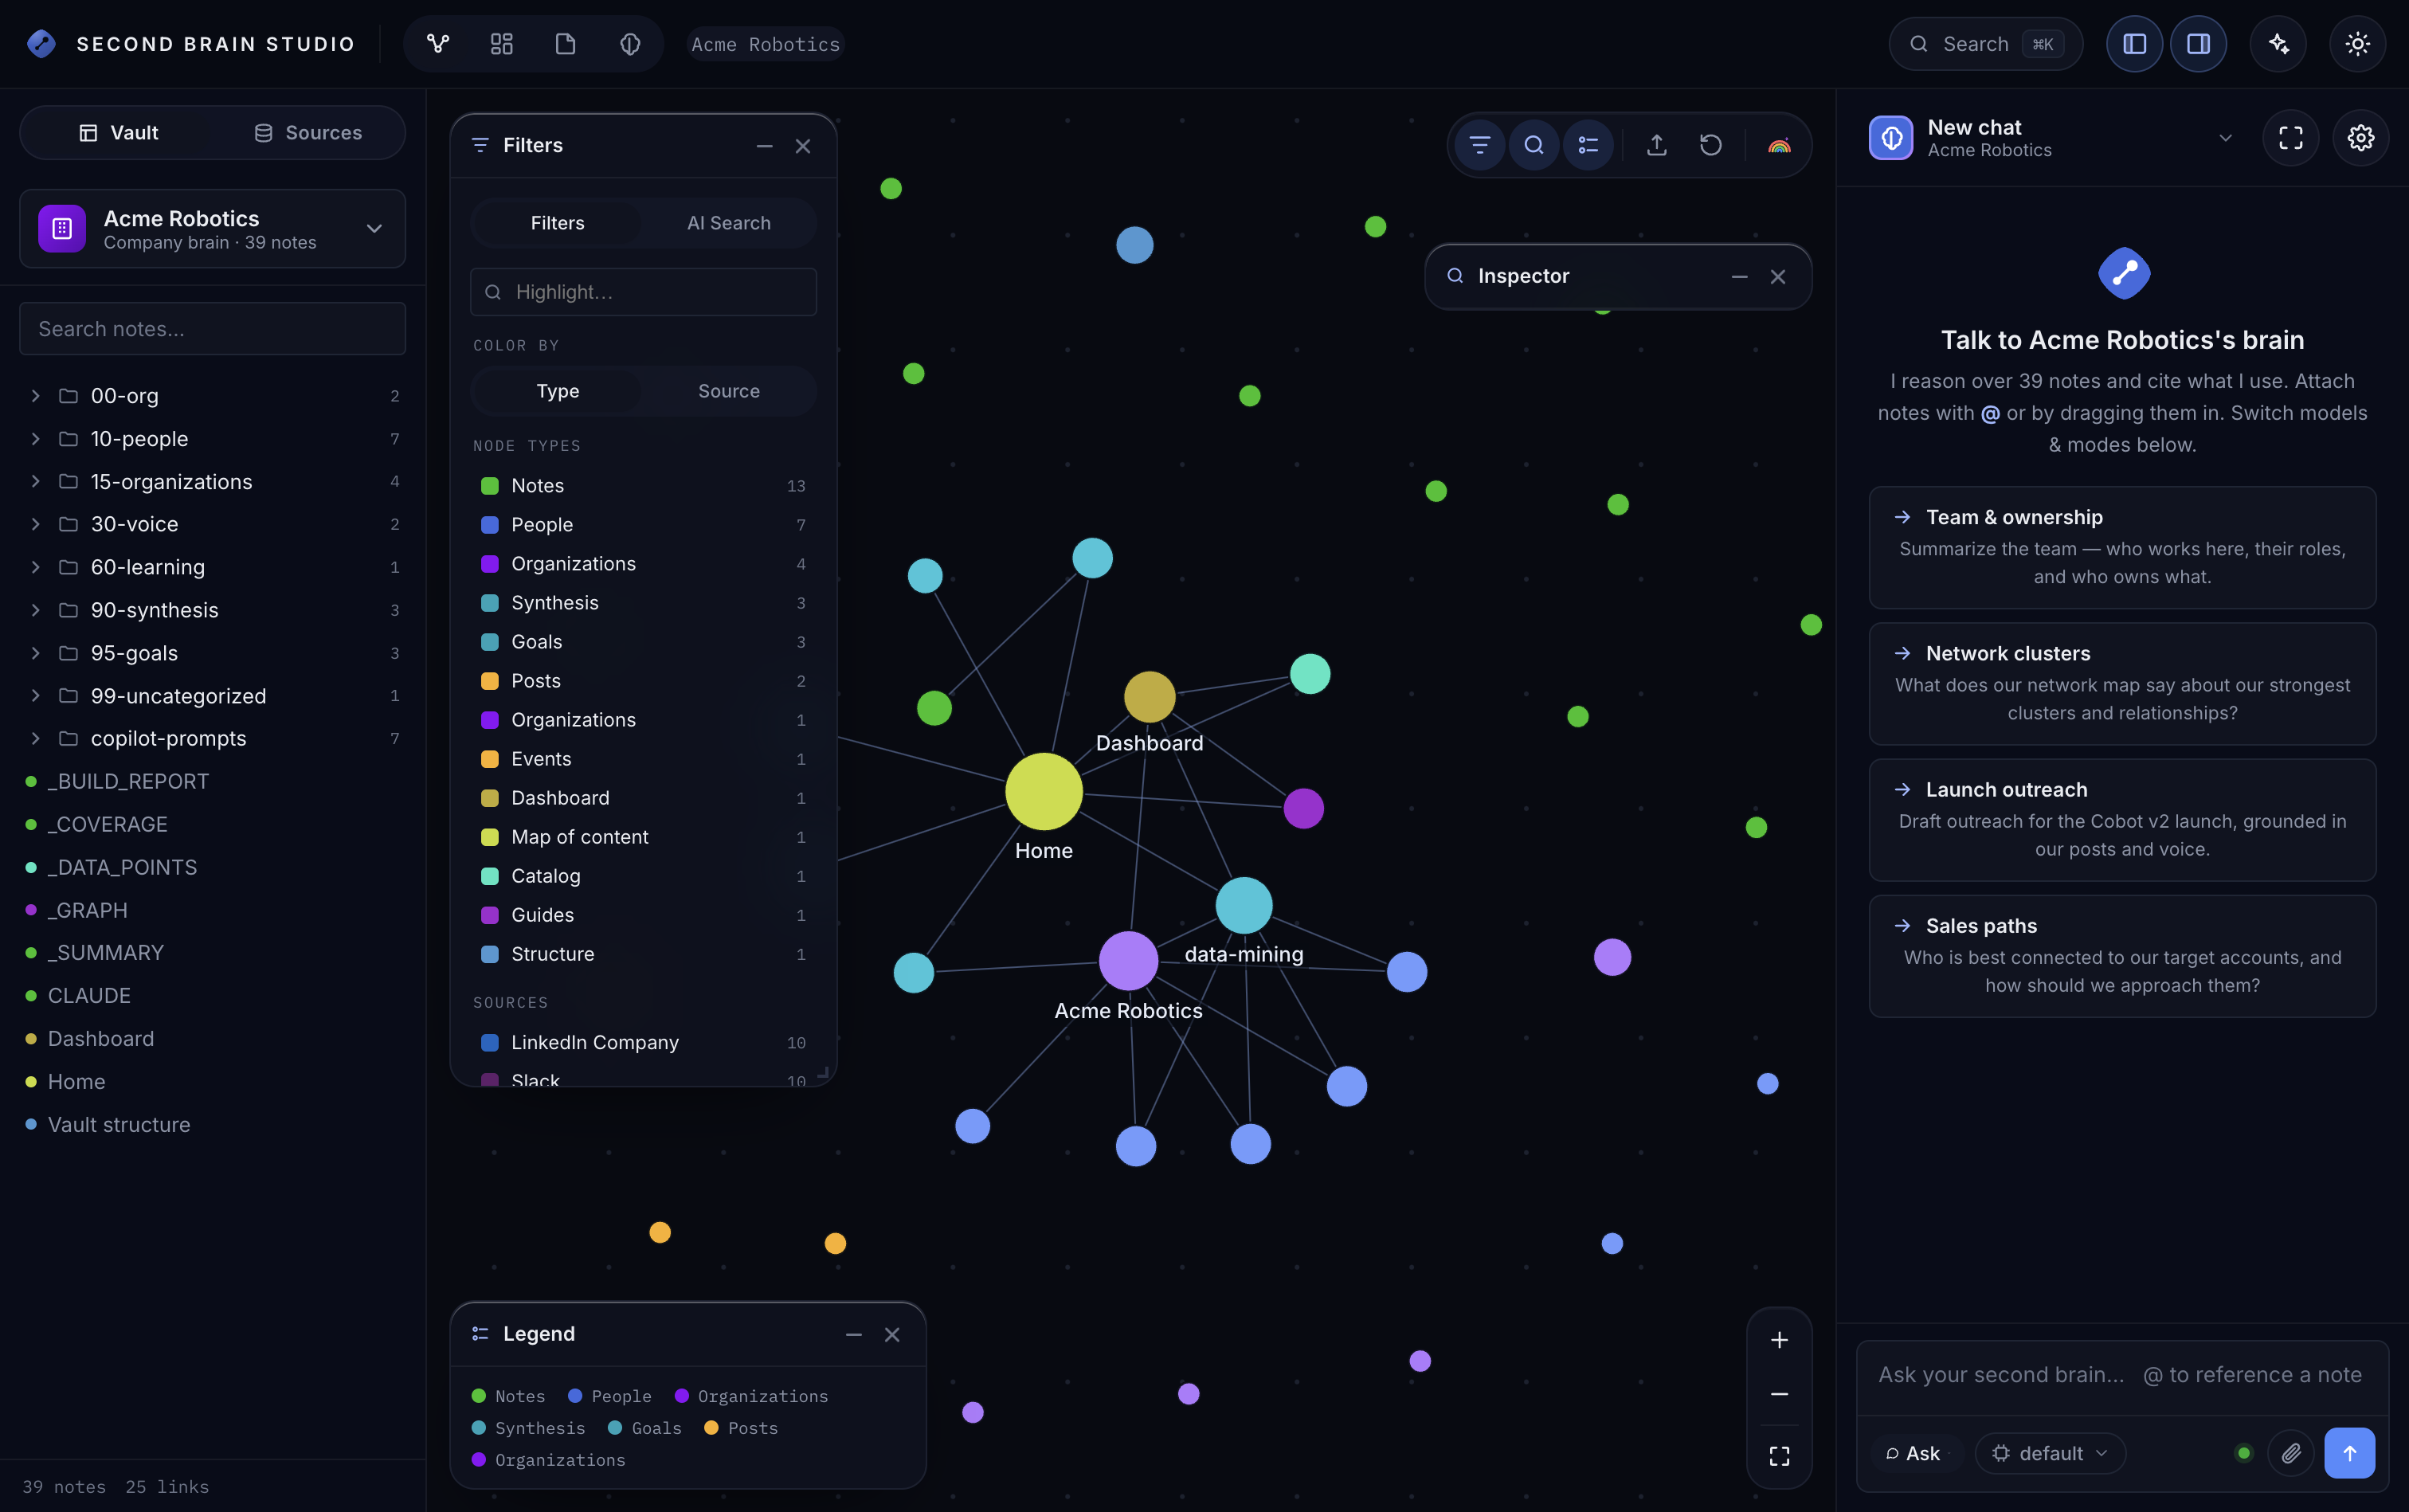The width and height of the screenshot is (2409, 1512).
Task: Toggle the right sidebar panel
Action: coord(2198,44)
